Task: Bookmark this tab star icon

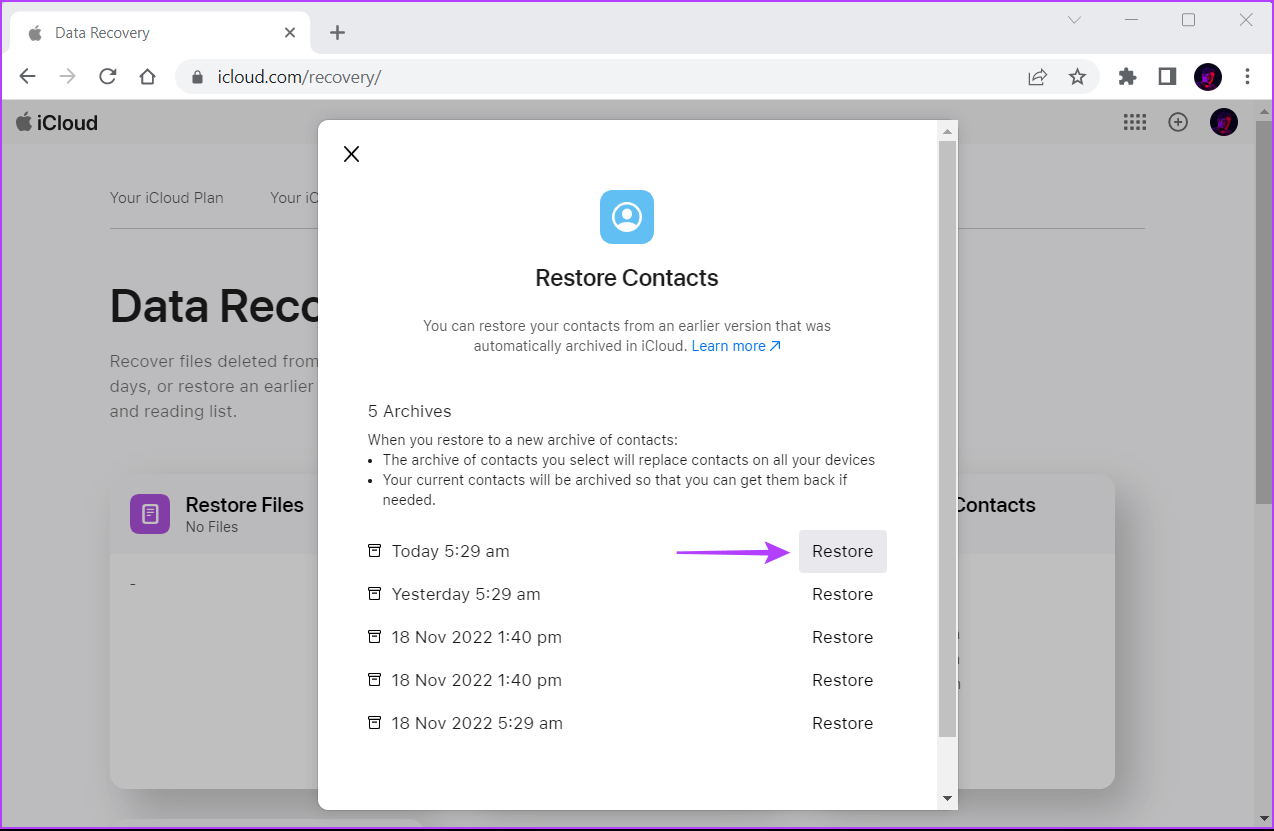Action: point(1077,77)
